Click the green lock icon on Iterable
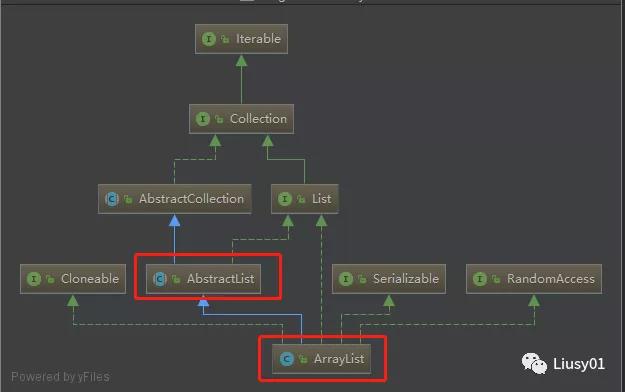The image size is (625, 392). pos(225,39)
